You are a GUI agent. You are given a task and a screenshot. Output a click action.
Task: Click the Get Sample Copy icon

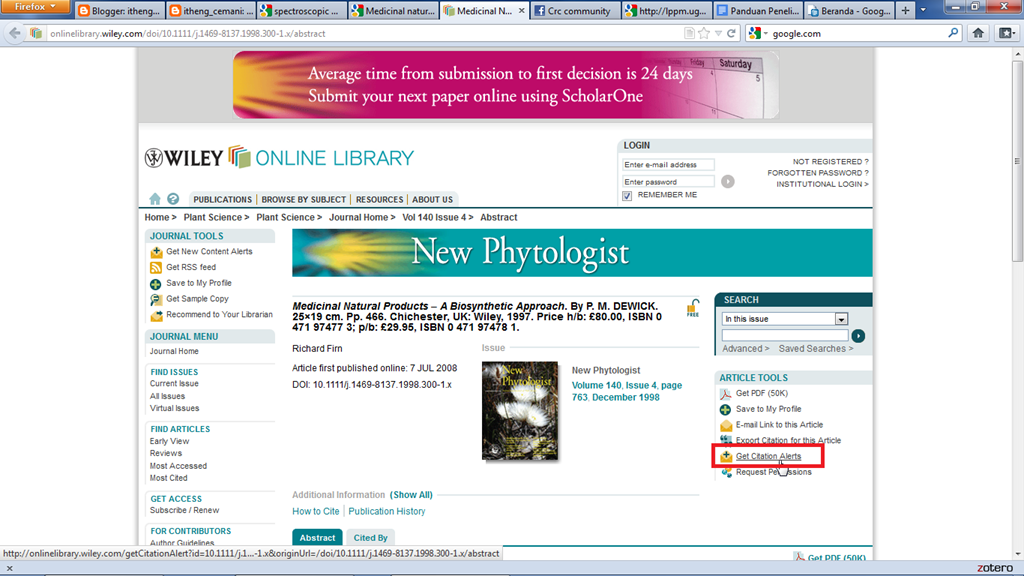[156, 299]
